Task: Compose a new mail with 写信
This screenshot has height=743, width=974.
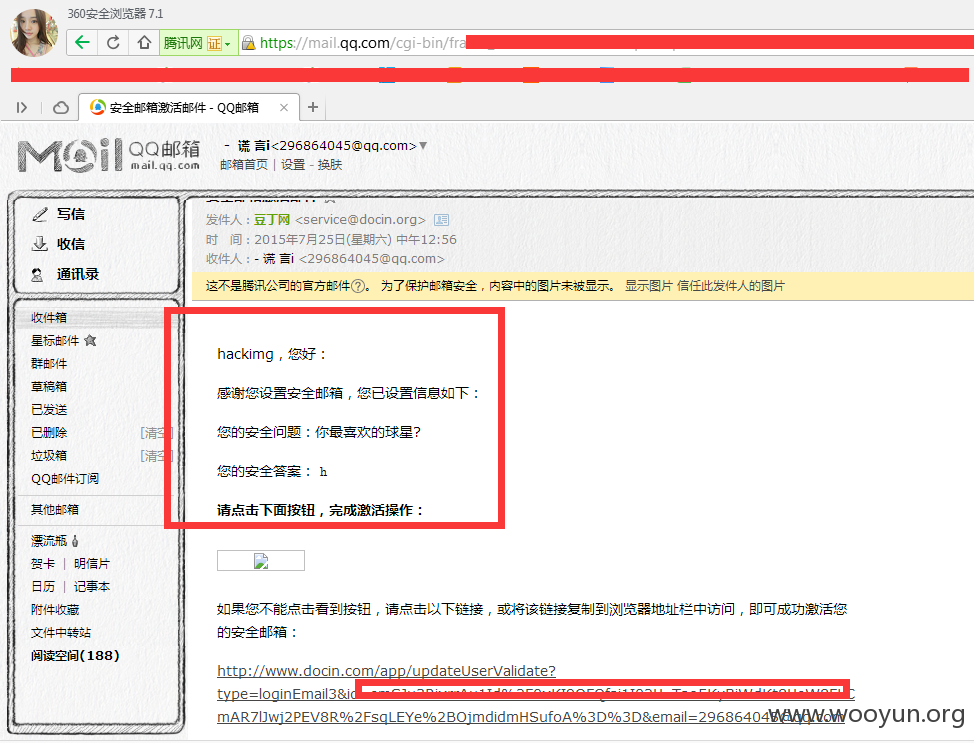Action: pyautogui.click(x=71, y=214)
